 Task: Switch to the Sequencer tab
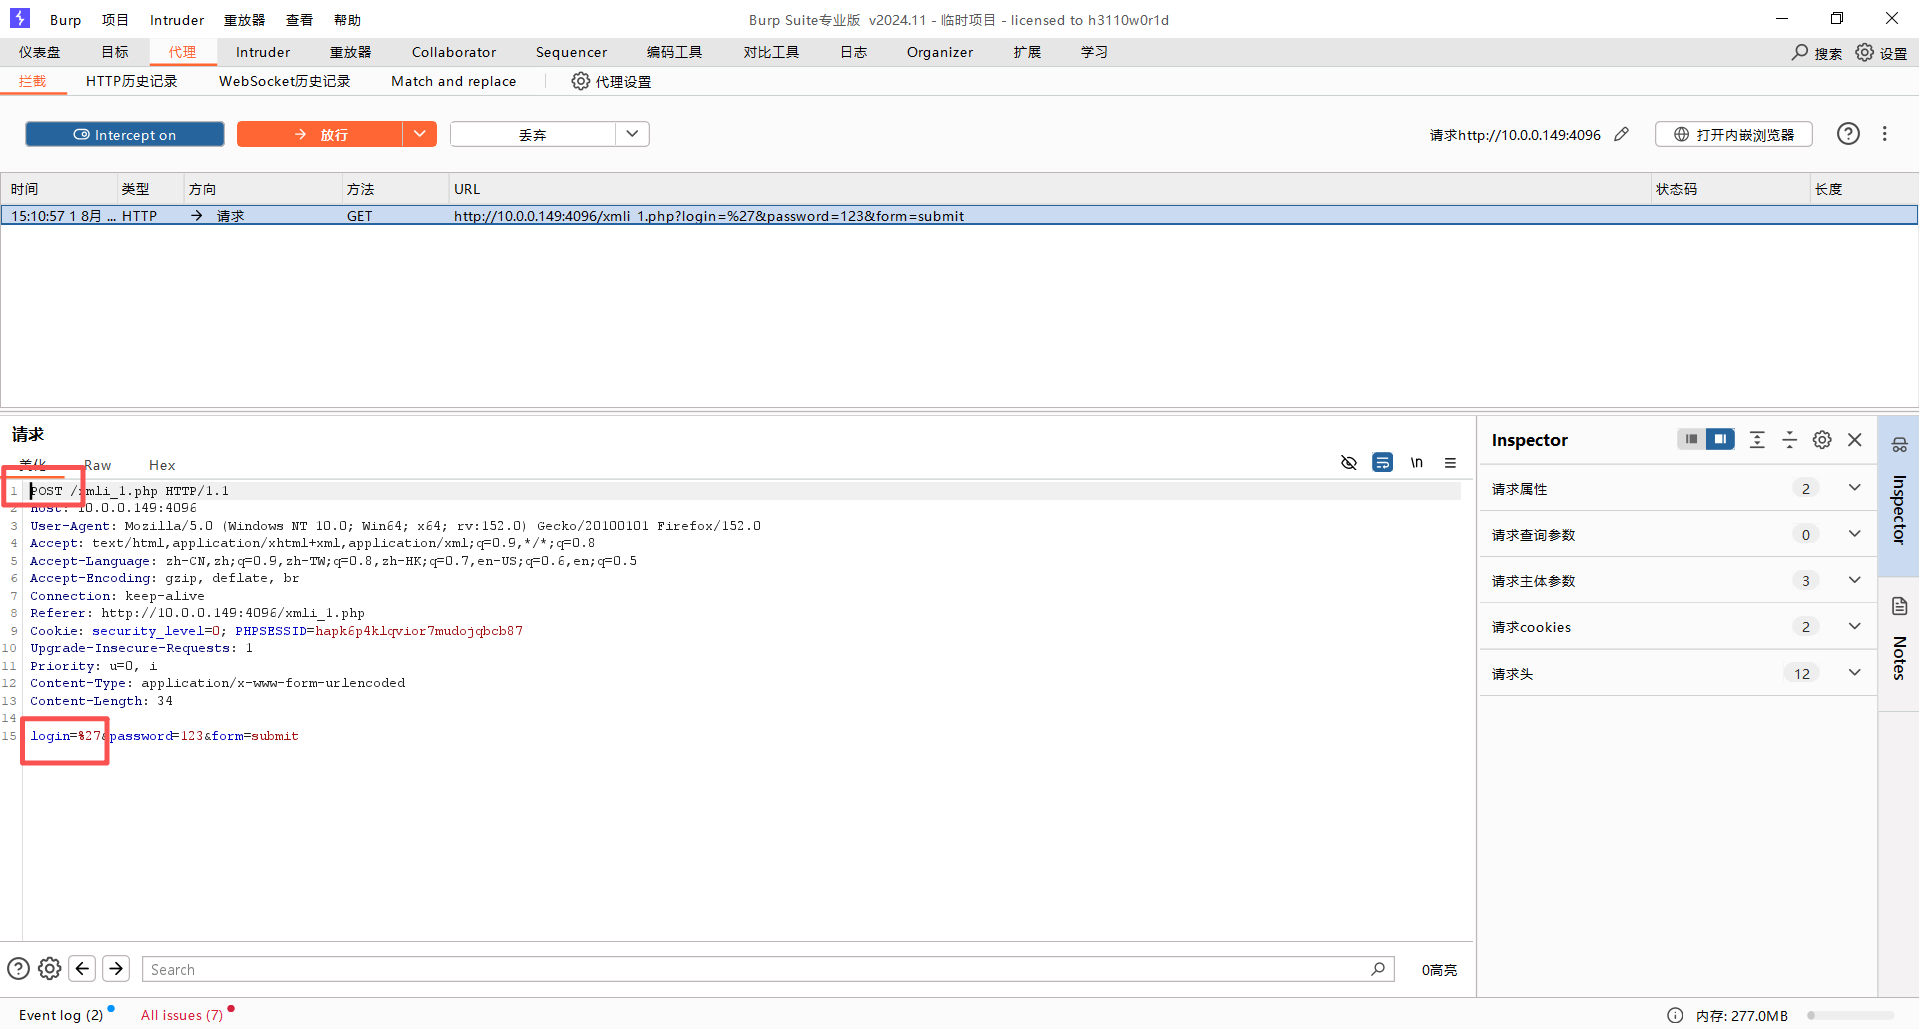[x=571, y=52]
